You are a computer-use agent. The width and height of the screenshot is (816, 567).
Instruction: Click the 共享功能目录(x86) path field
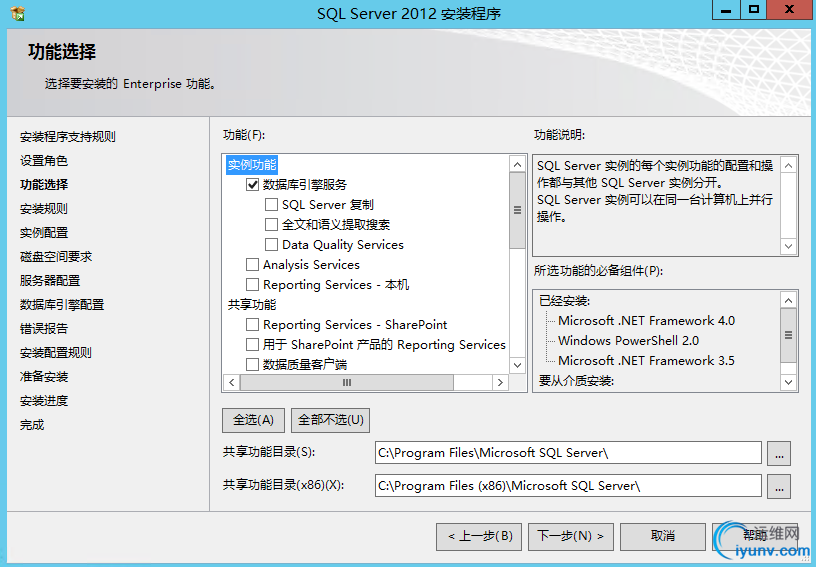pyautogui.click(x=568, y=486)
